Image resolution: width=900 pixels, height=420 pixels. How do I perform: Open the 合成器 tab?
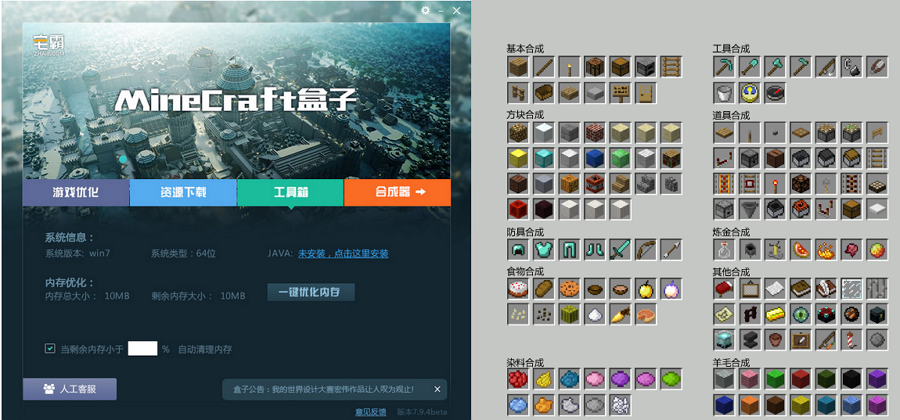[397, 192]
